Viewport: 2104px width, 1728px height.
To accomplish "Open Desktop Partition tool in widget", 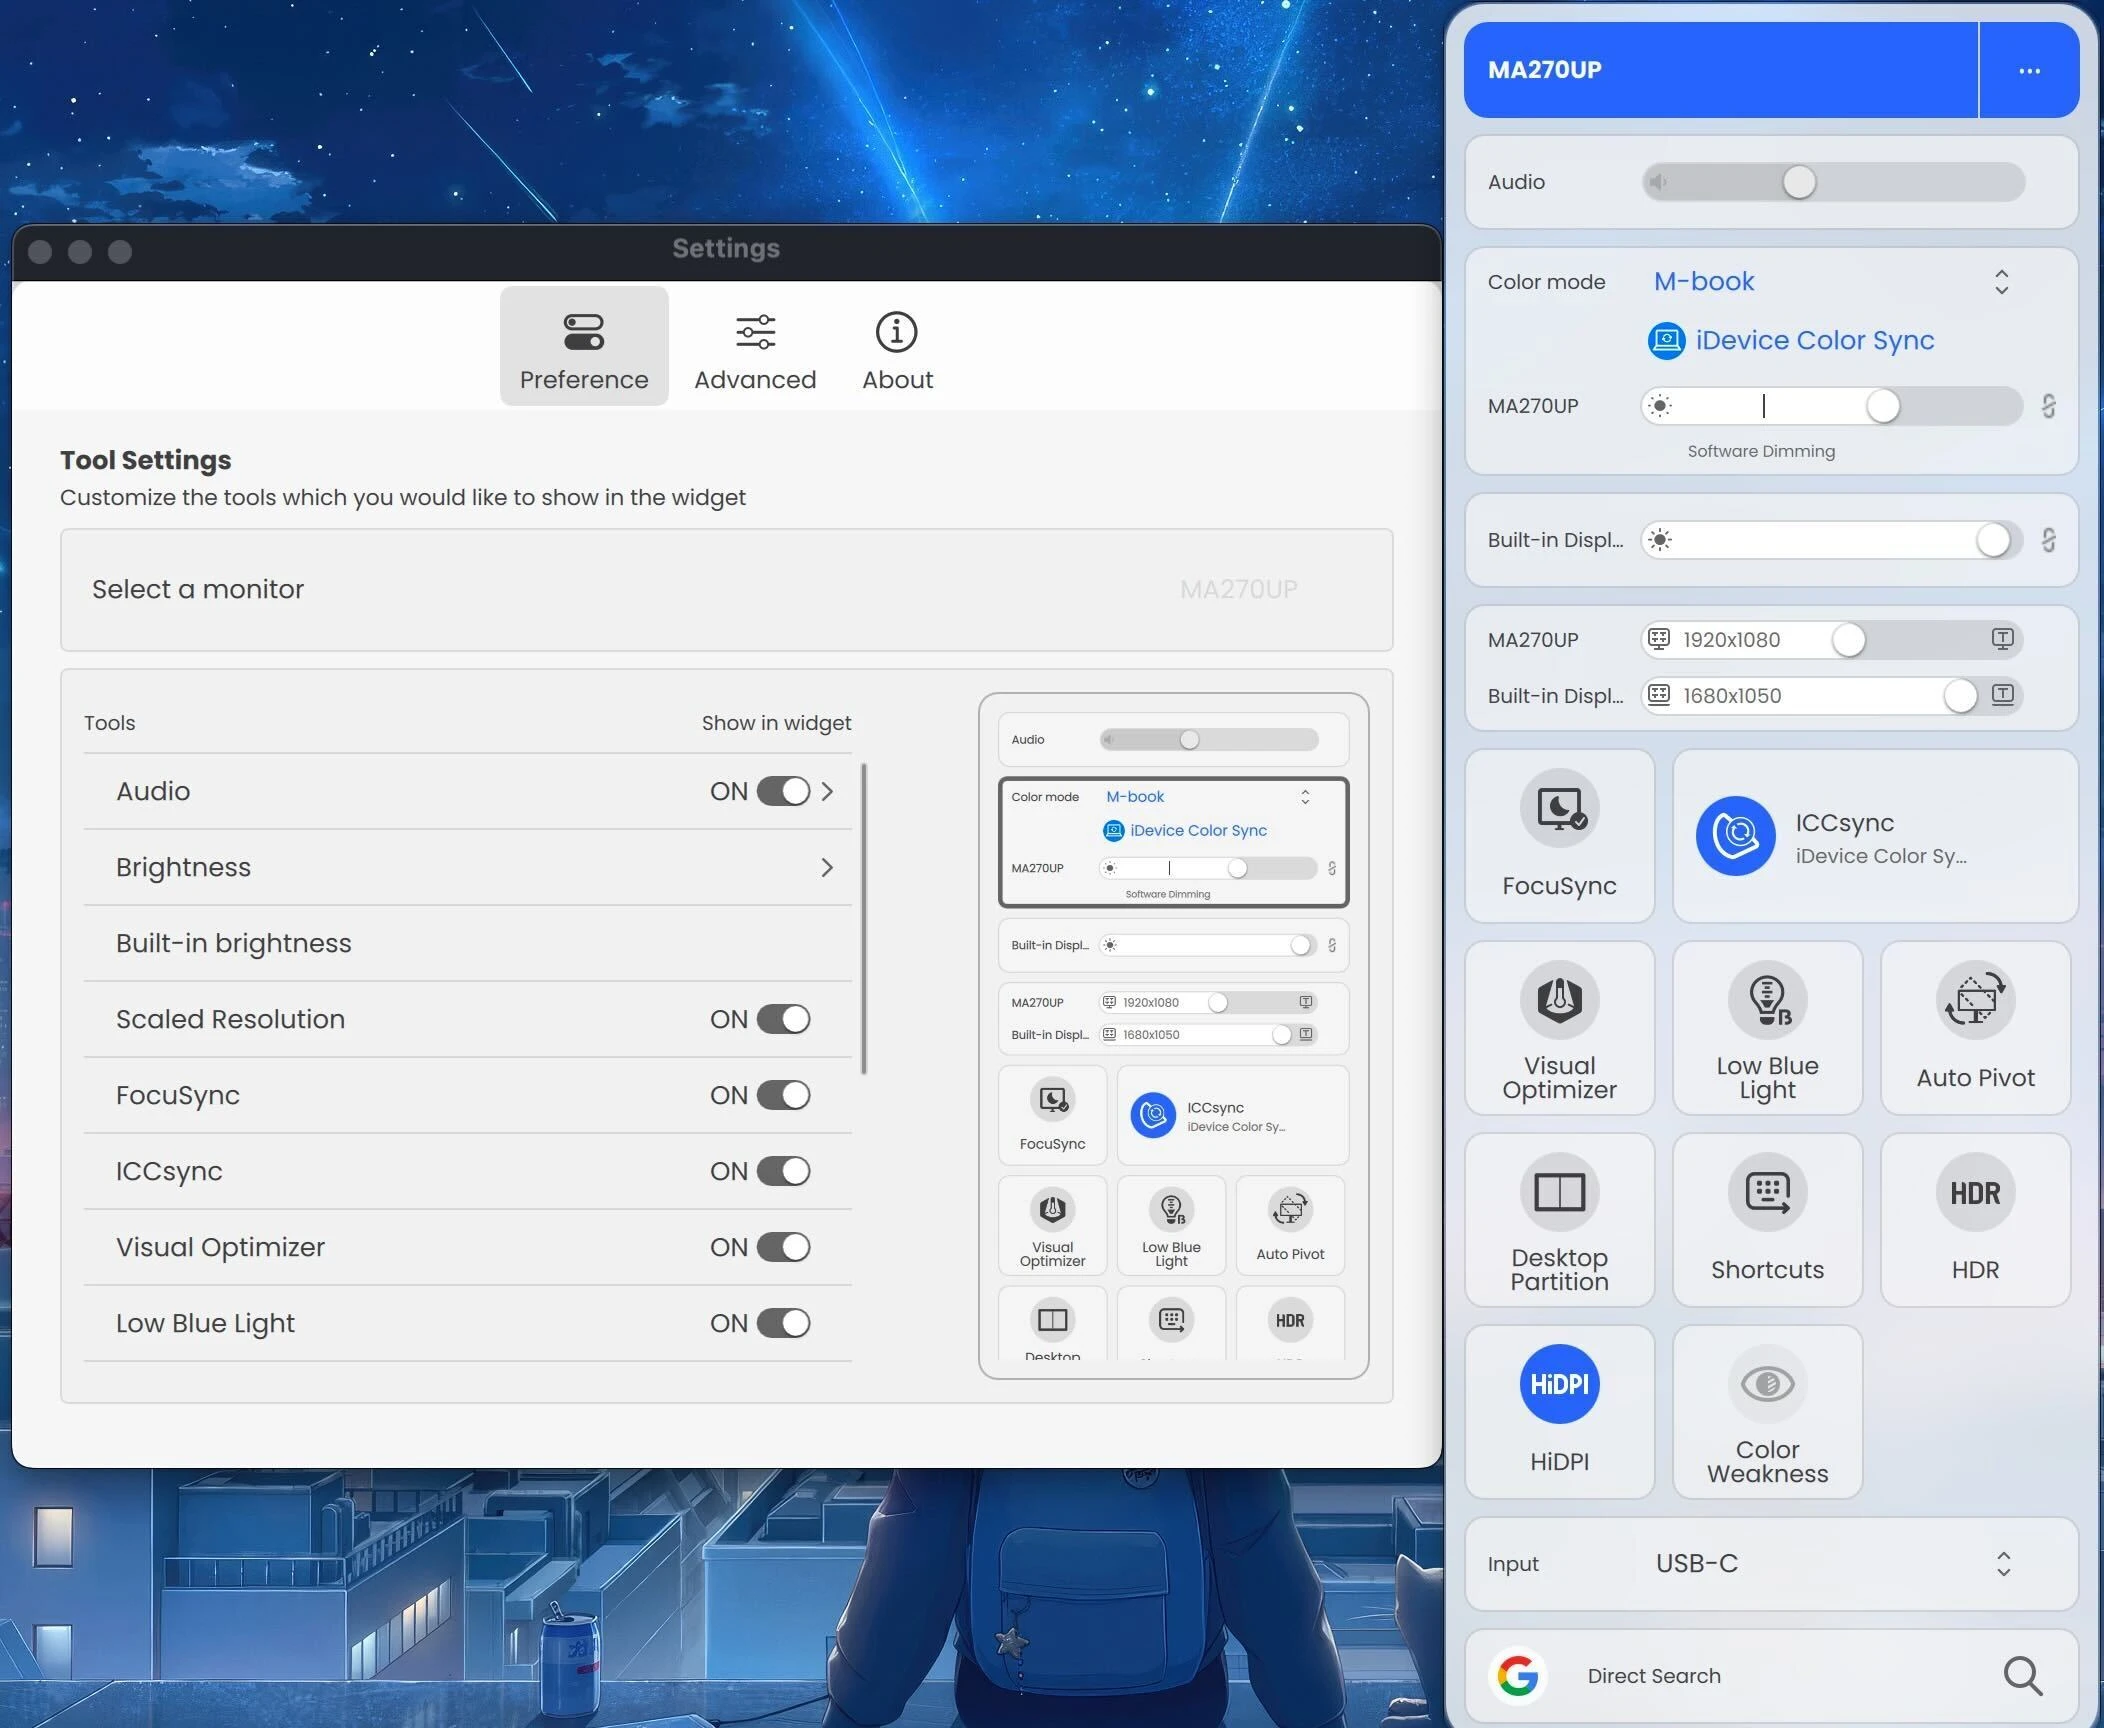I will coord(1559,1219).
